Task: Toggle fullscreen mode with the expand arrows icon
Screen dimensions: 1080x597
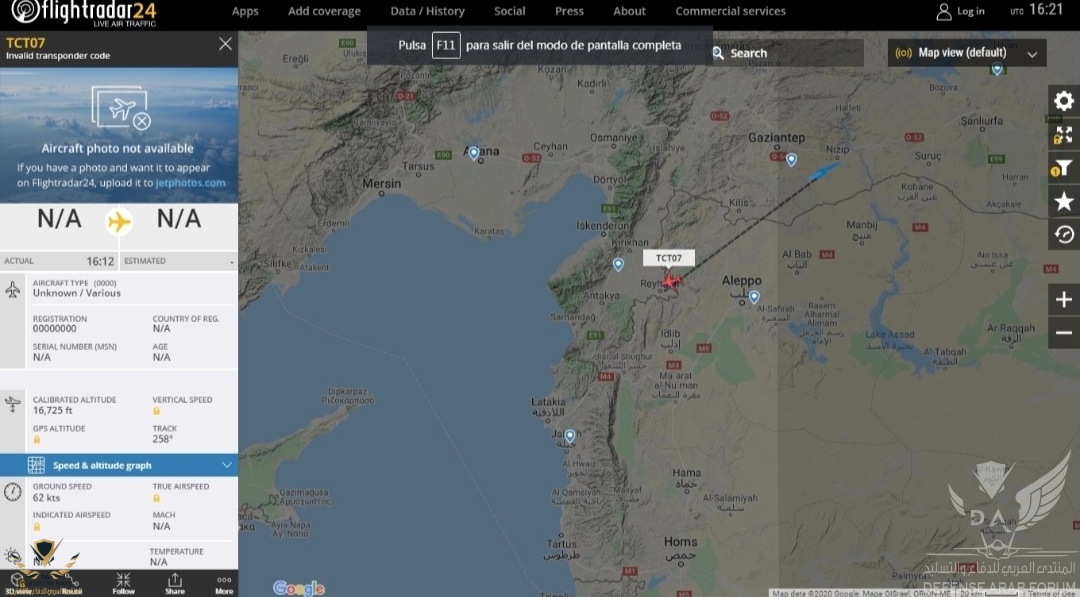Action: (1063, 134)
